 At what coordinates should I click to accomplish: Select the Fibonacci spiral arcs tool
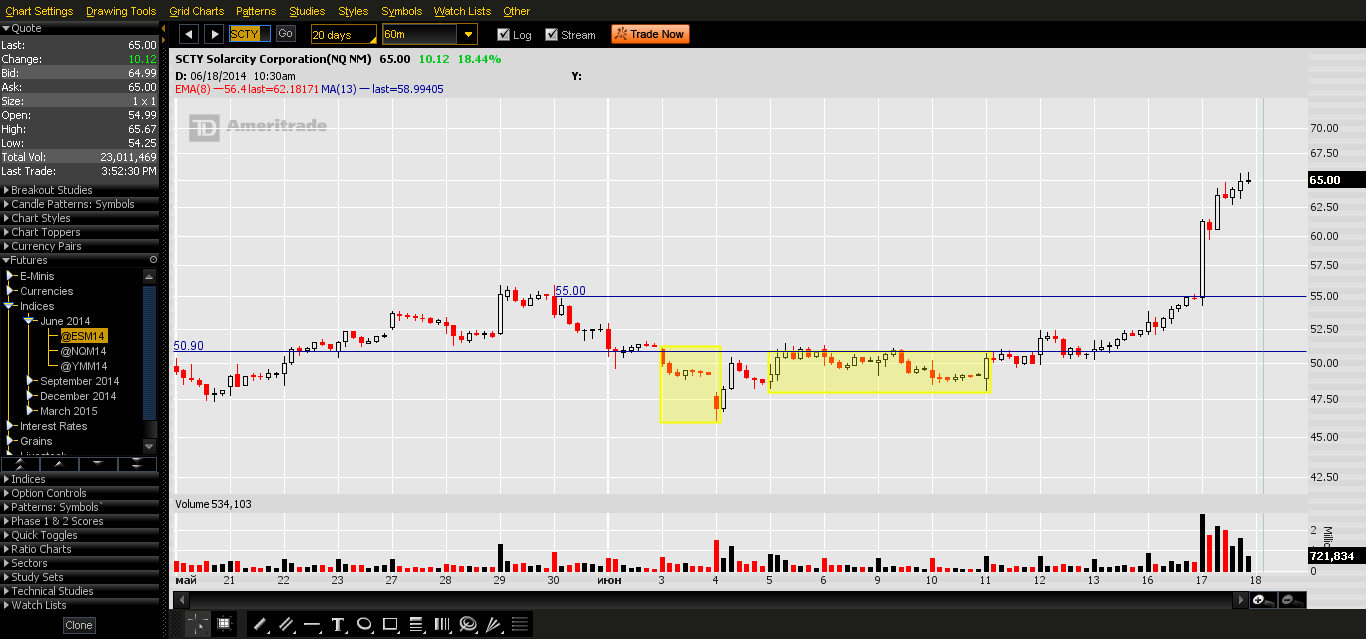pos(468,624)
